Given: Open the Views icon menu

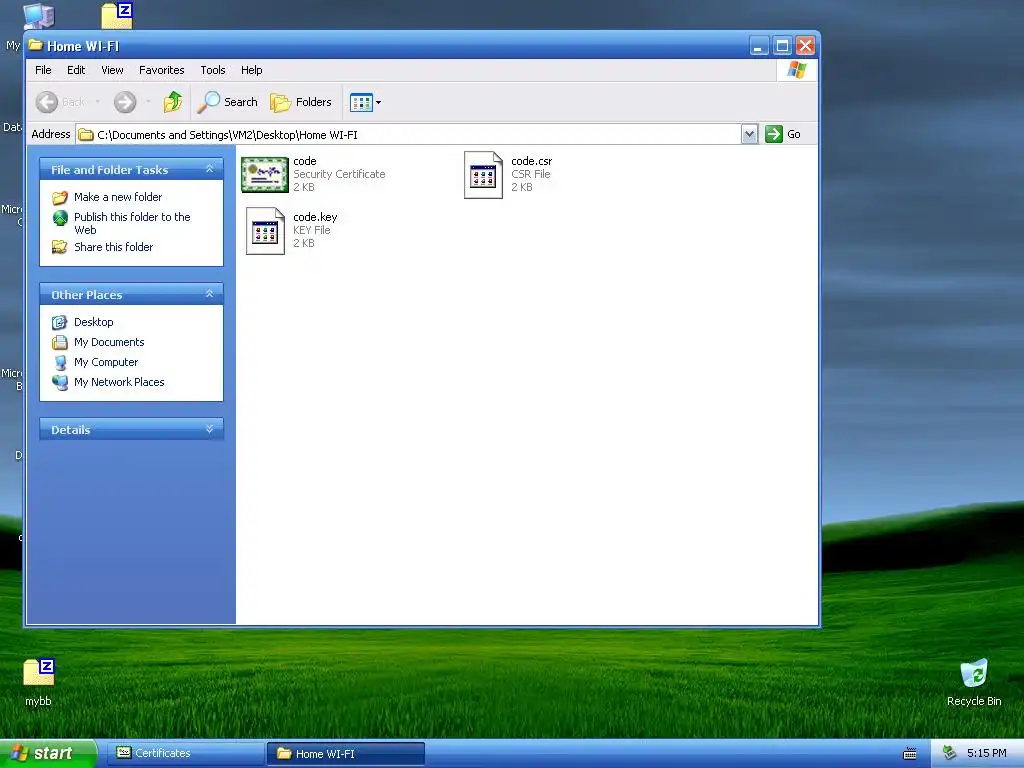Looking at the screenshot, I should click(x=365, y=102).
